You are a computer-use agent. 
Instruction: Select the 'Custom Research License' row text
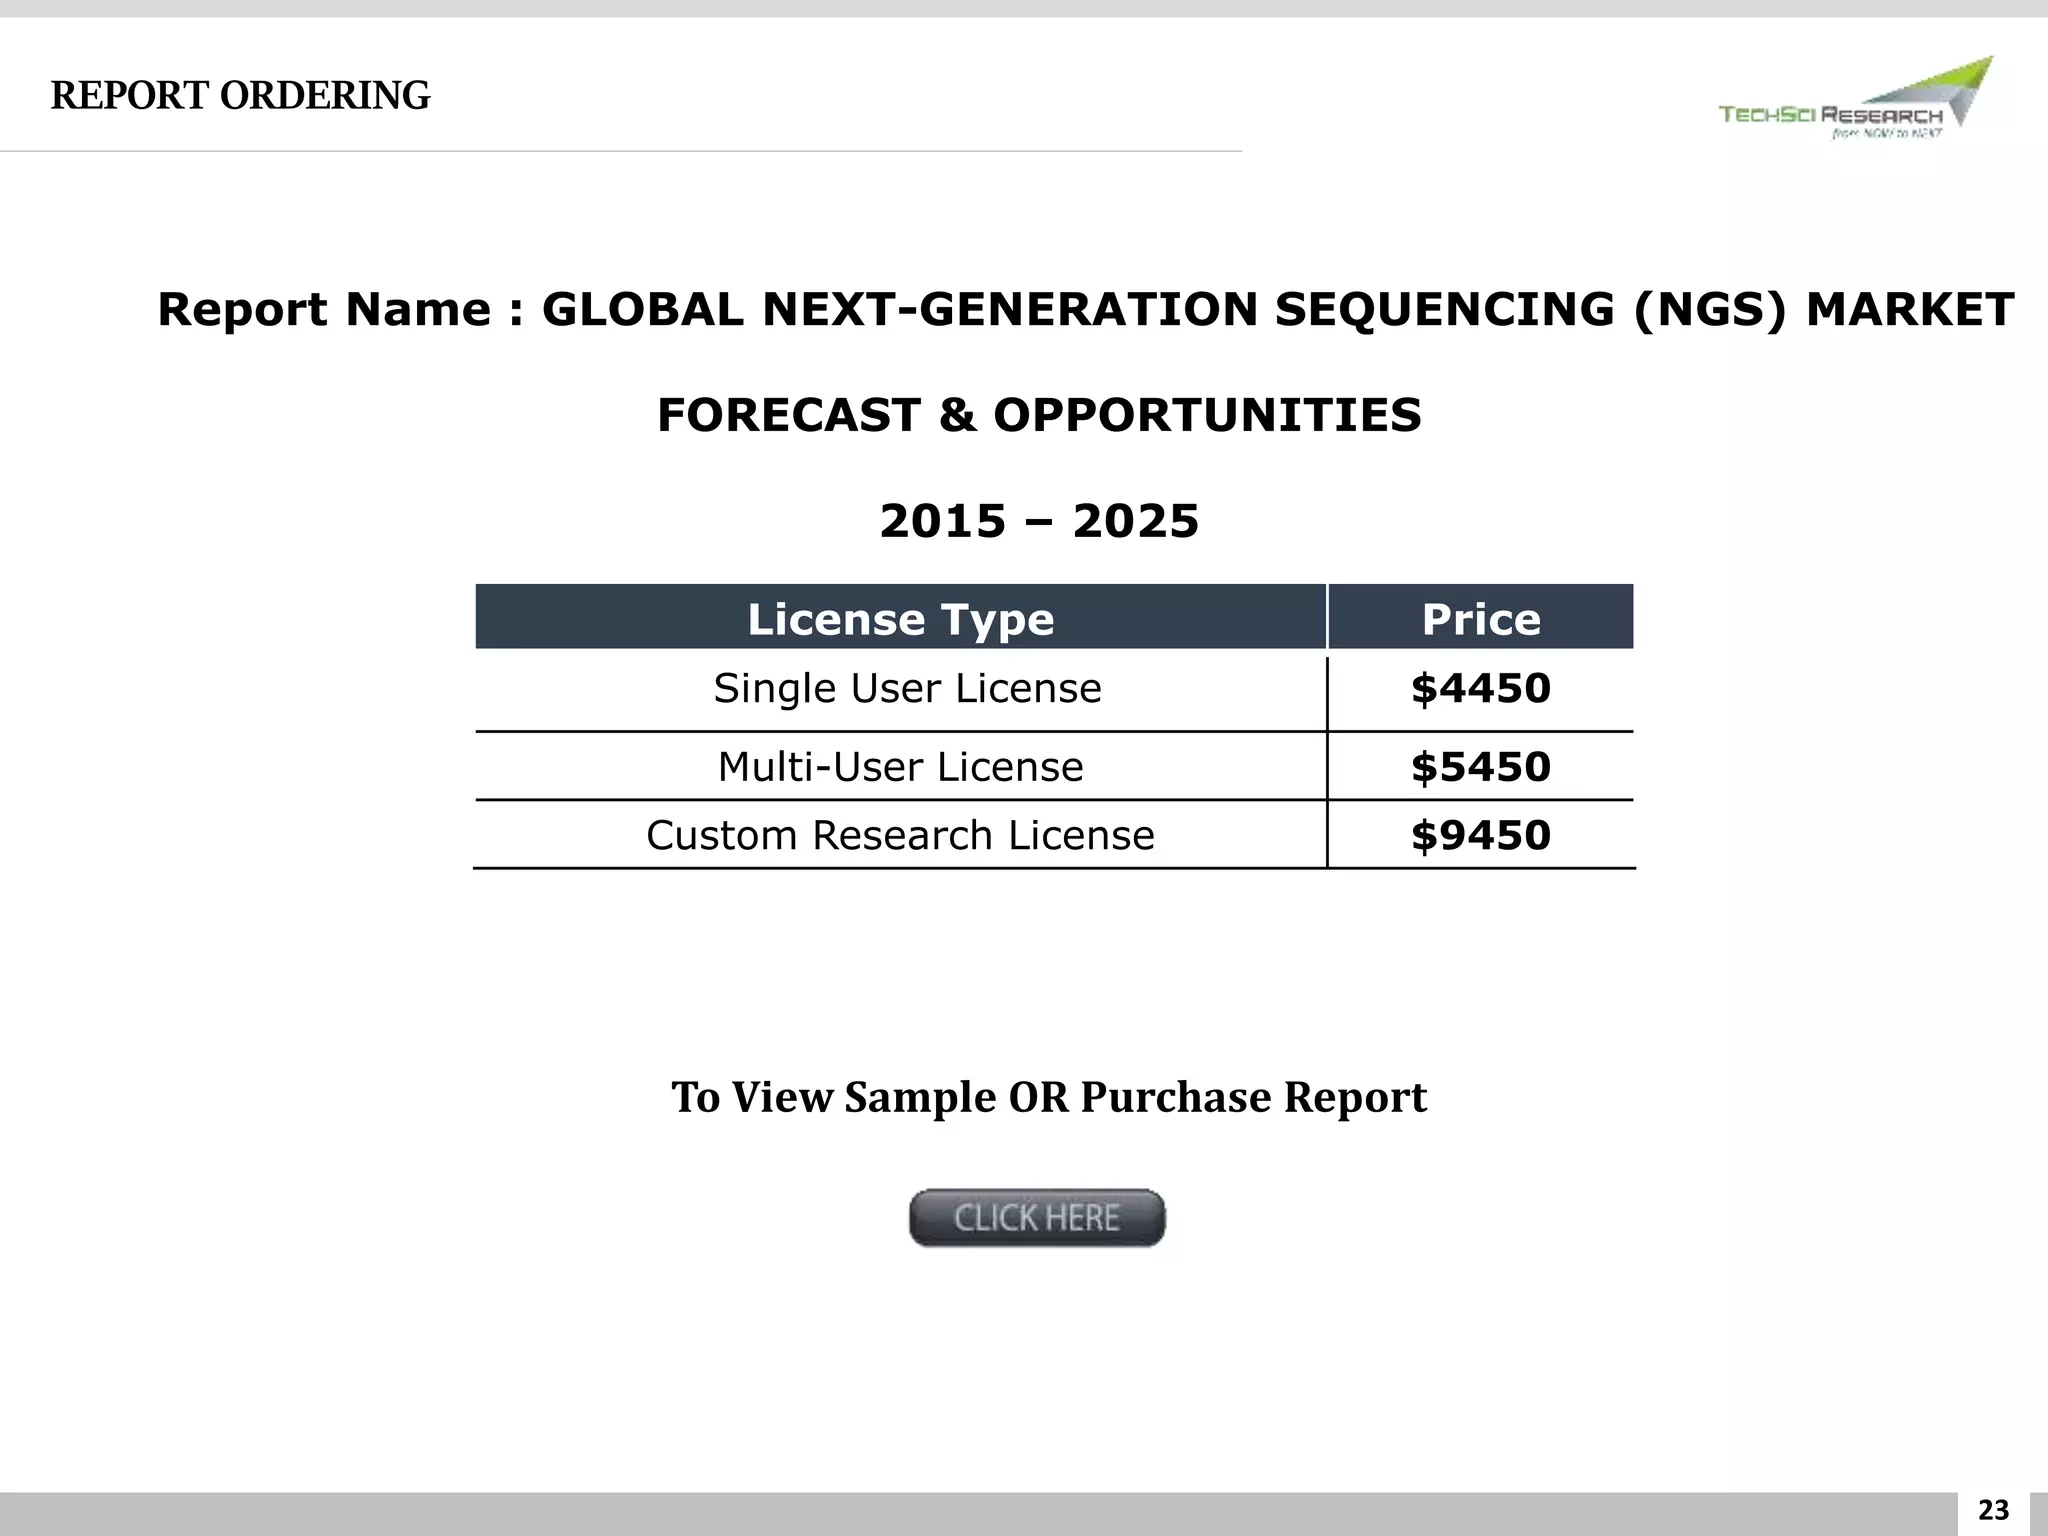pyautogui.click(x=900, y=835)
